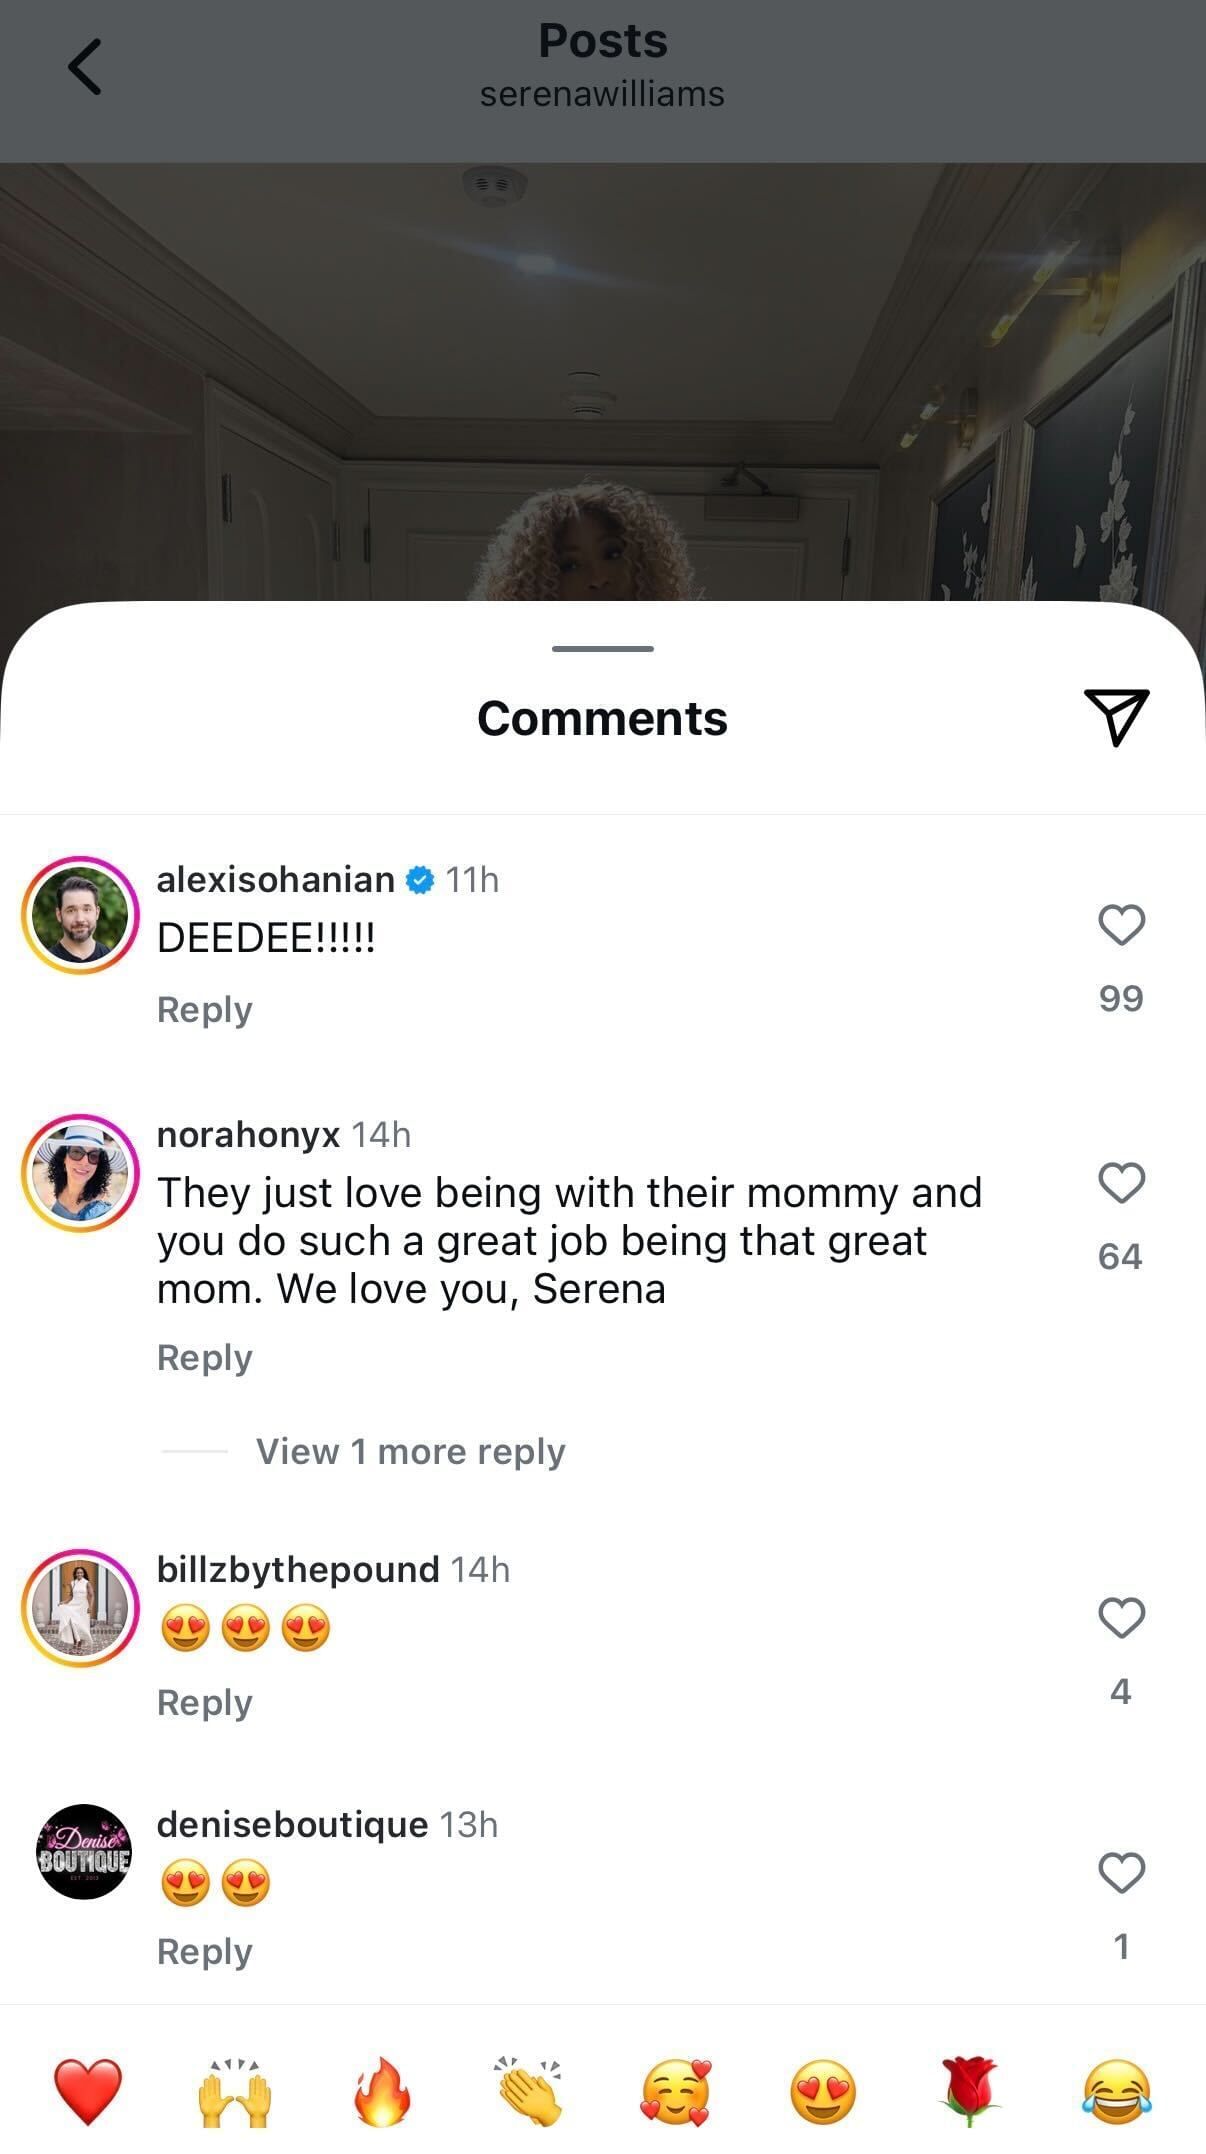The height and width of the screenshot is (2154, 1206).
Task: Tap the crying laughing quick reaction emoji
Action: click(1117, 2090)
